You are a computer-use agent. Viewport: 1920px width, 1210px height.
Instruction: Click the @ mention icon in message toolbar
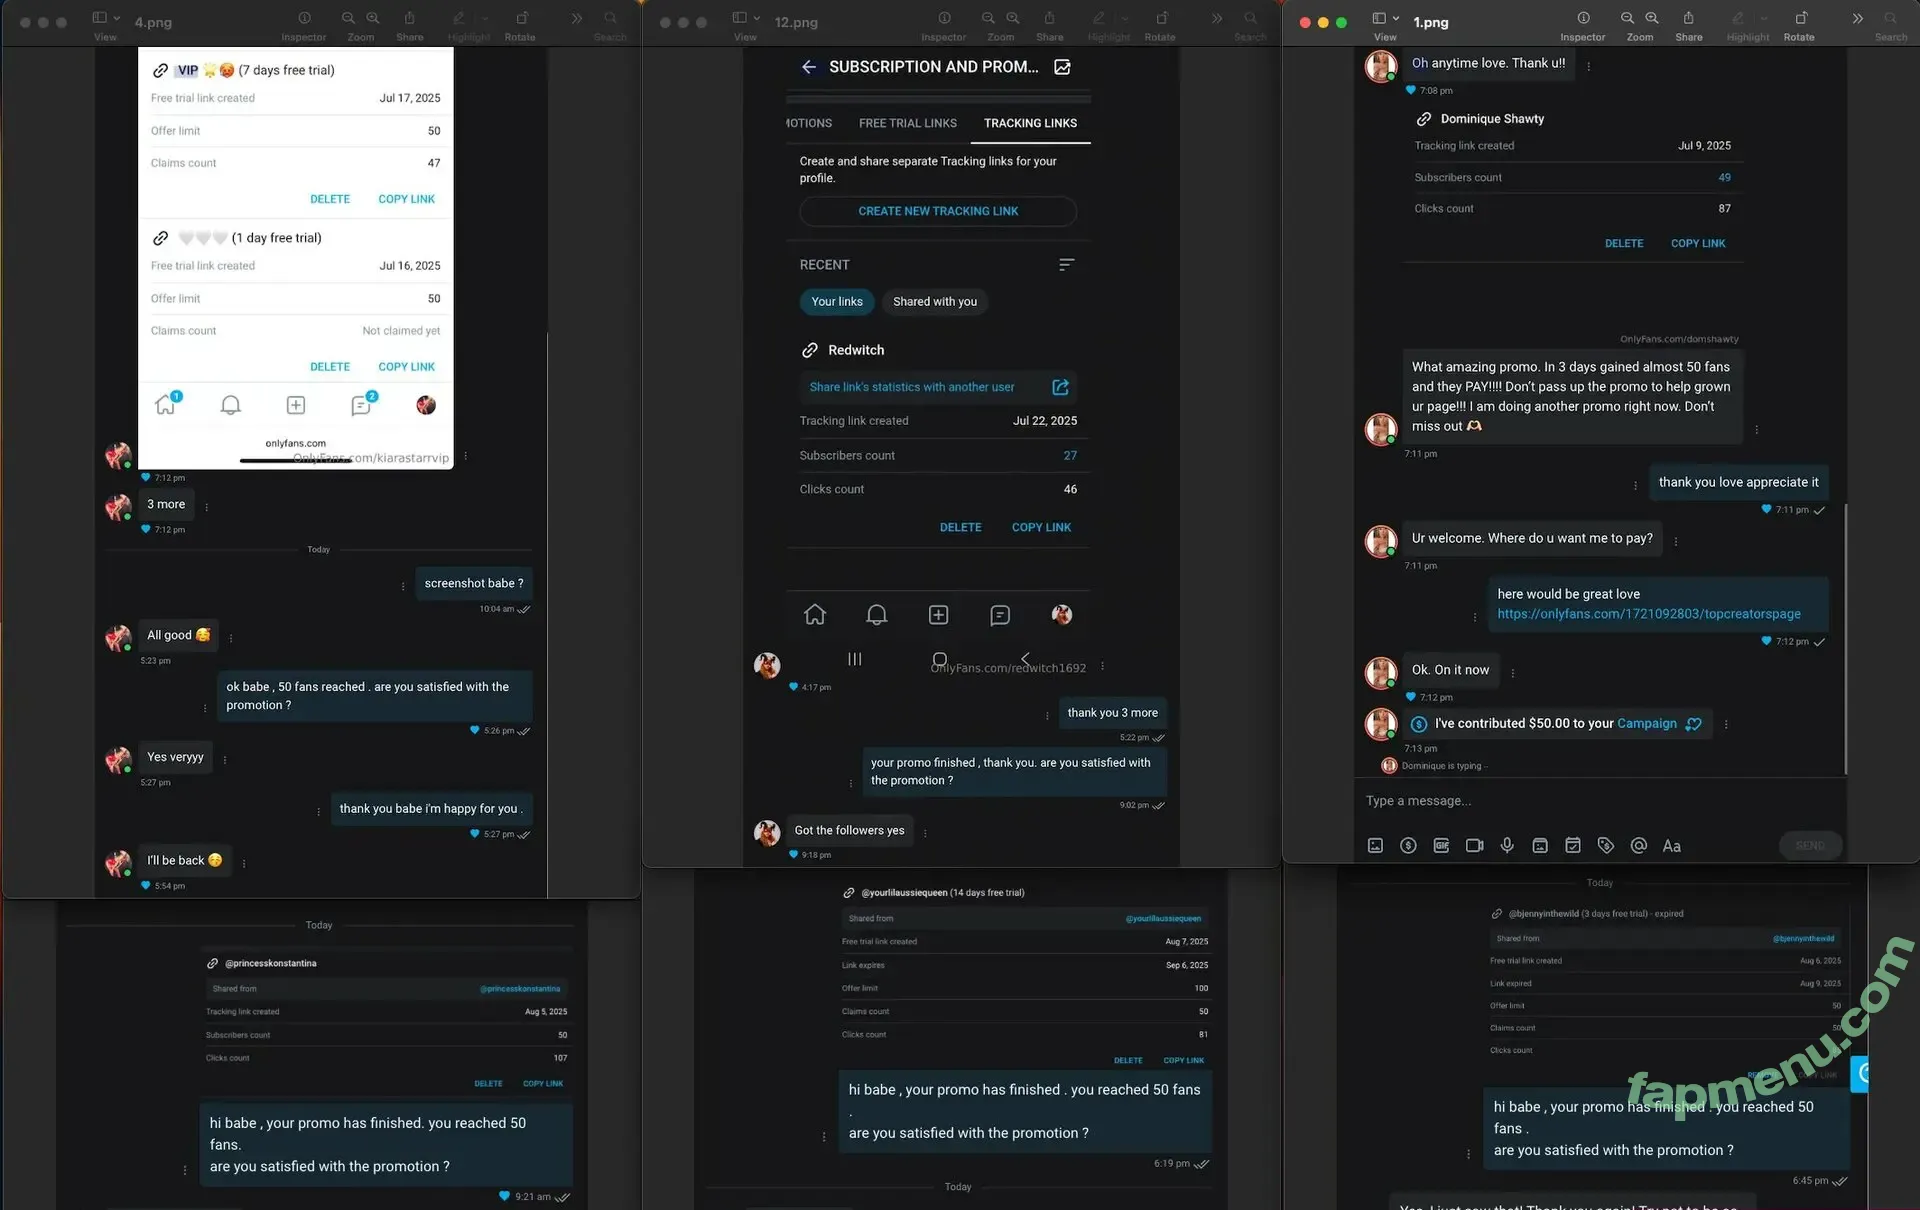pyautogui.click(x=1638, y=845)
